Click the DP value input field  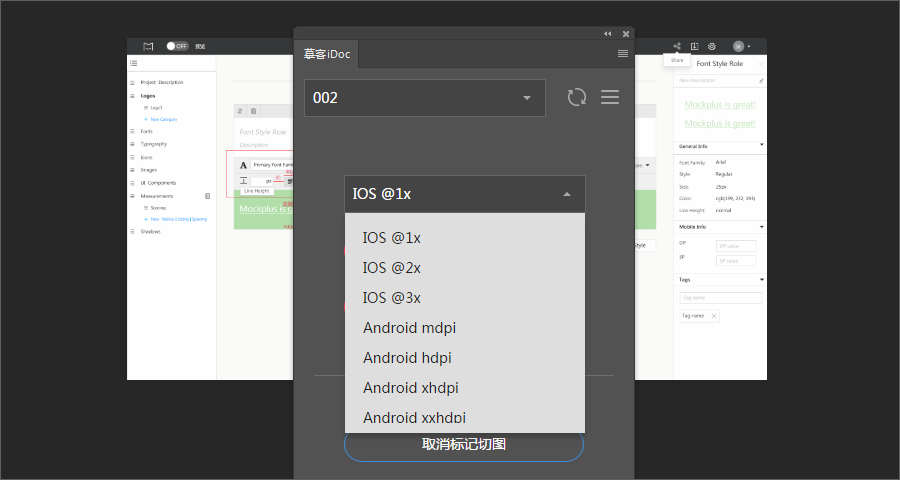pyautogui.click(x=736, y=246)
